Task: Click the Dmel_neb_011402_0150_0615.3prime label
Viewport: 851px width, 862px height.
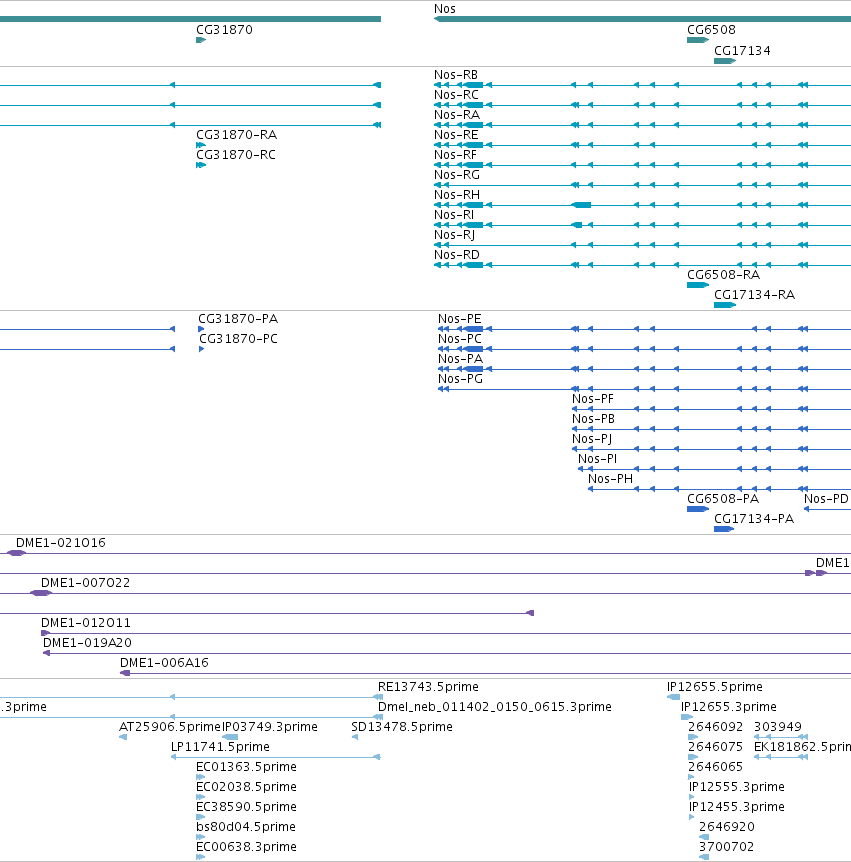Action: pos(495,706)
